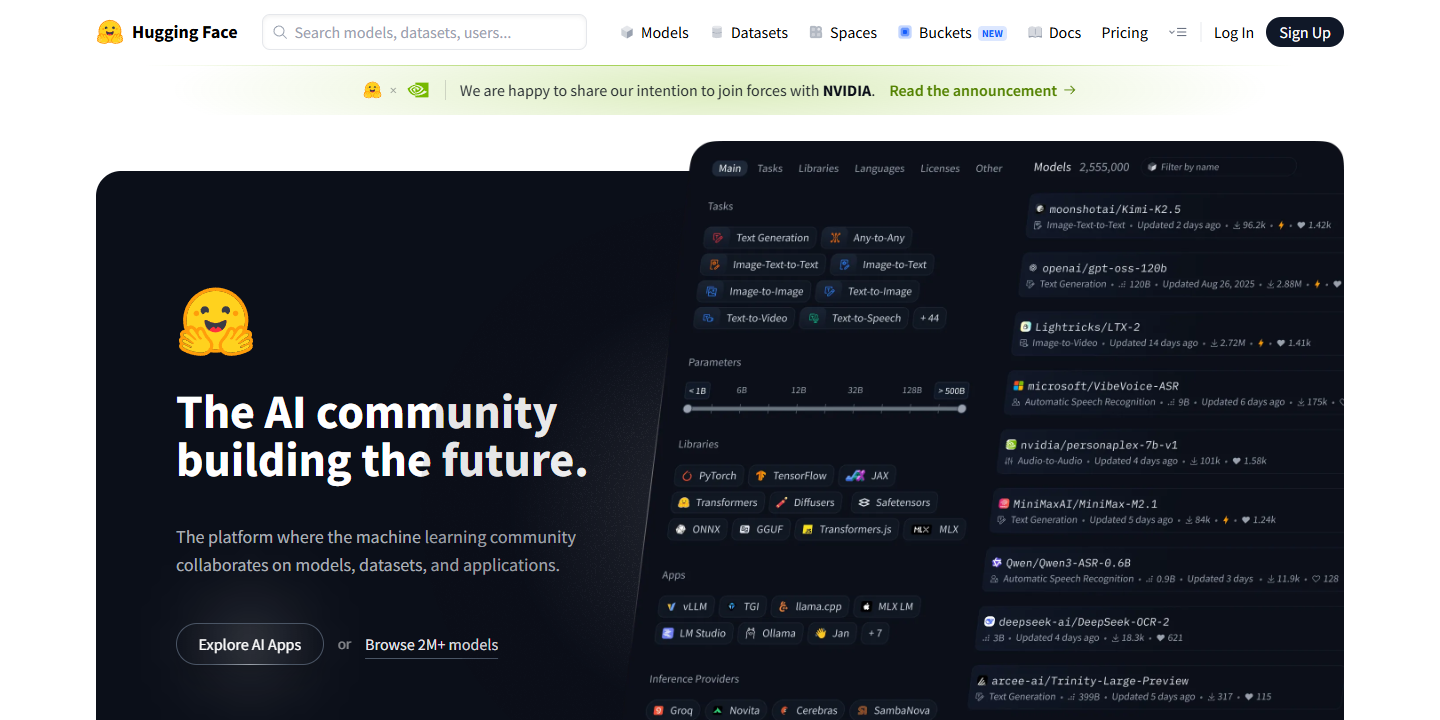Screen dimensions: 1440x720
Task: Click the NVIDIA logo in the banner
Action: (418, 90)
